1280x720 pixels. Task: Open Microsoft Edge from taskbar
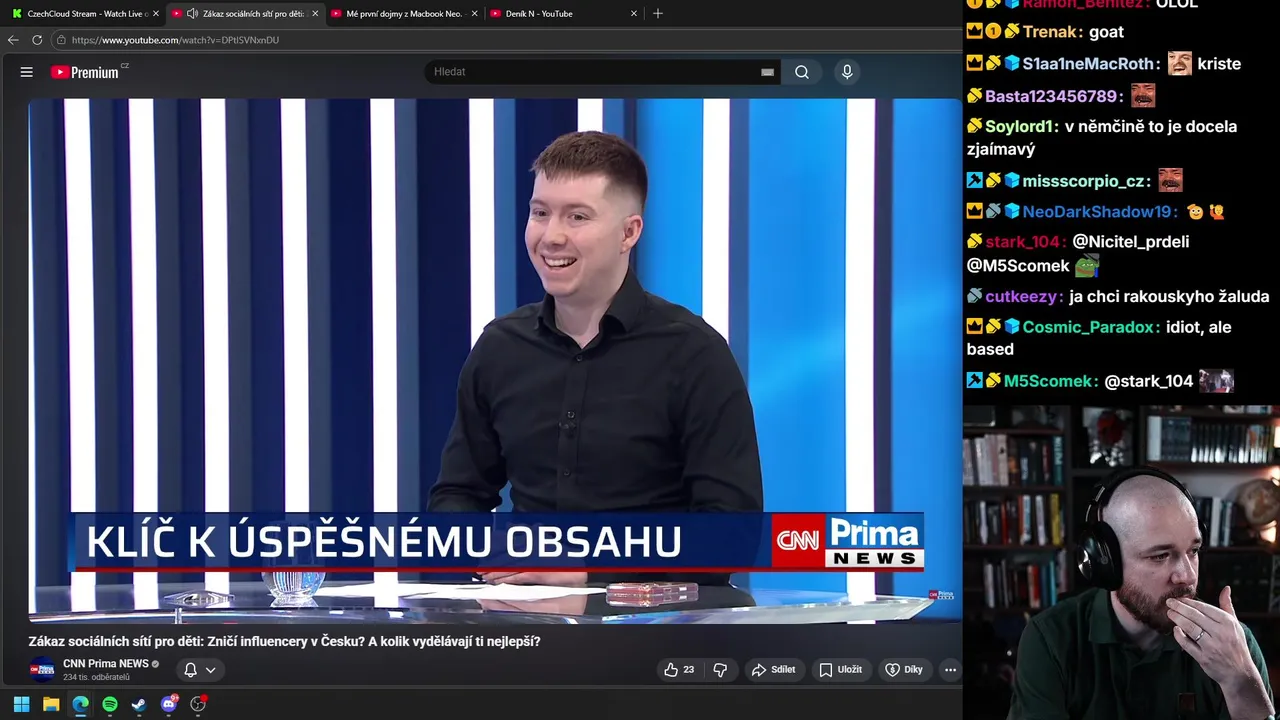click(x=80, y=704)
